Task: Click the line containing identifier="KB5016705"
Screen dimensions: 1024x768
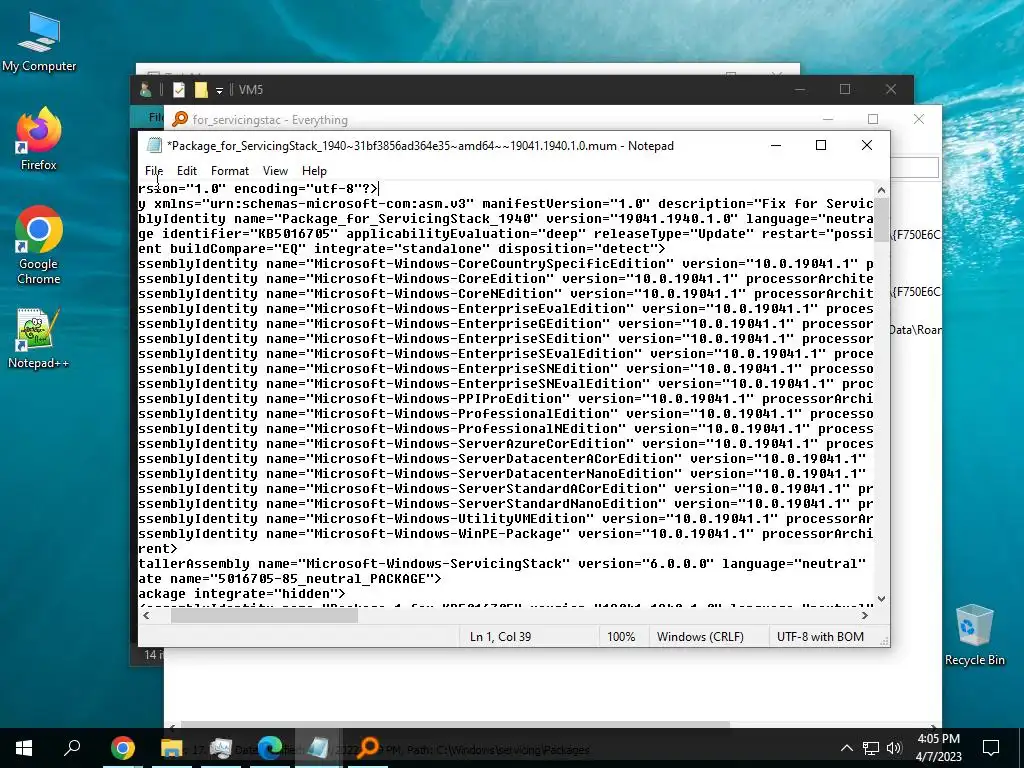Action: tap(505, 234)
